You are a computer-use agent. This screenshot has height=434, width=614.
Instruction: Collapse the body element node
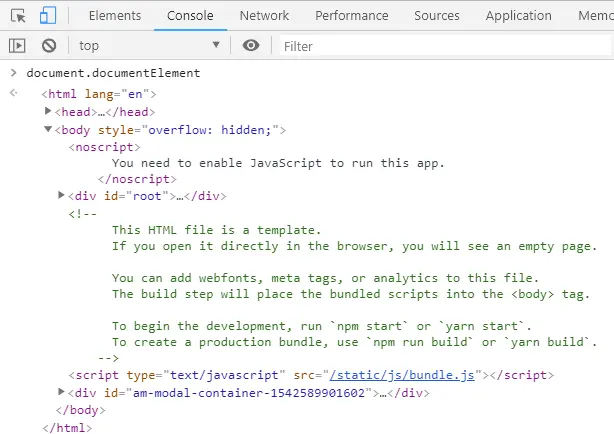(x=48, y=129)
